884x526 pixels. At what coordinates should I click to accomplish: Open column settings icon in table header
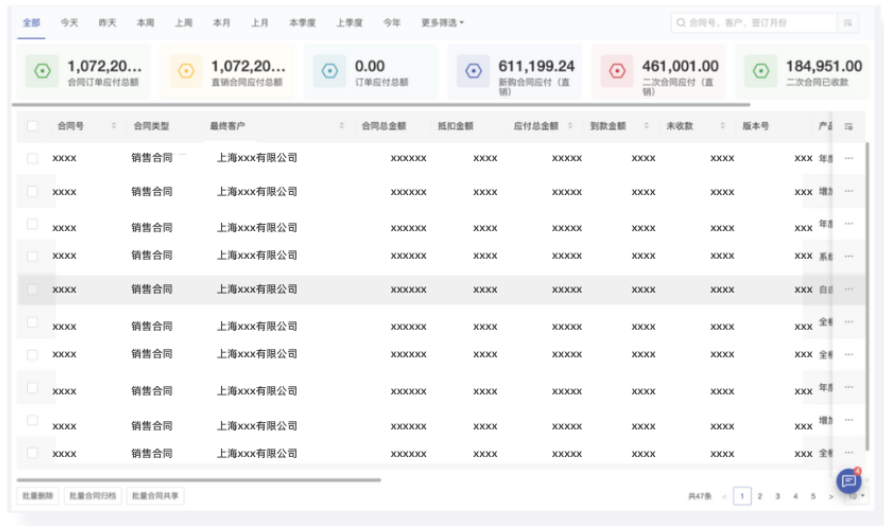848,126
